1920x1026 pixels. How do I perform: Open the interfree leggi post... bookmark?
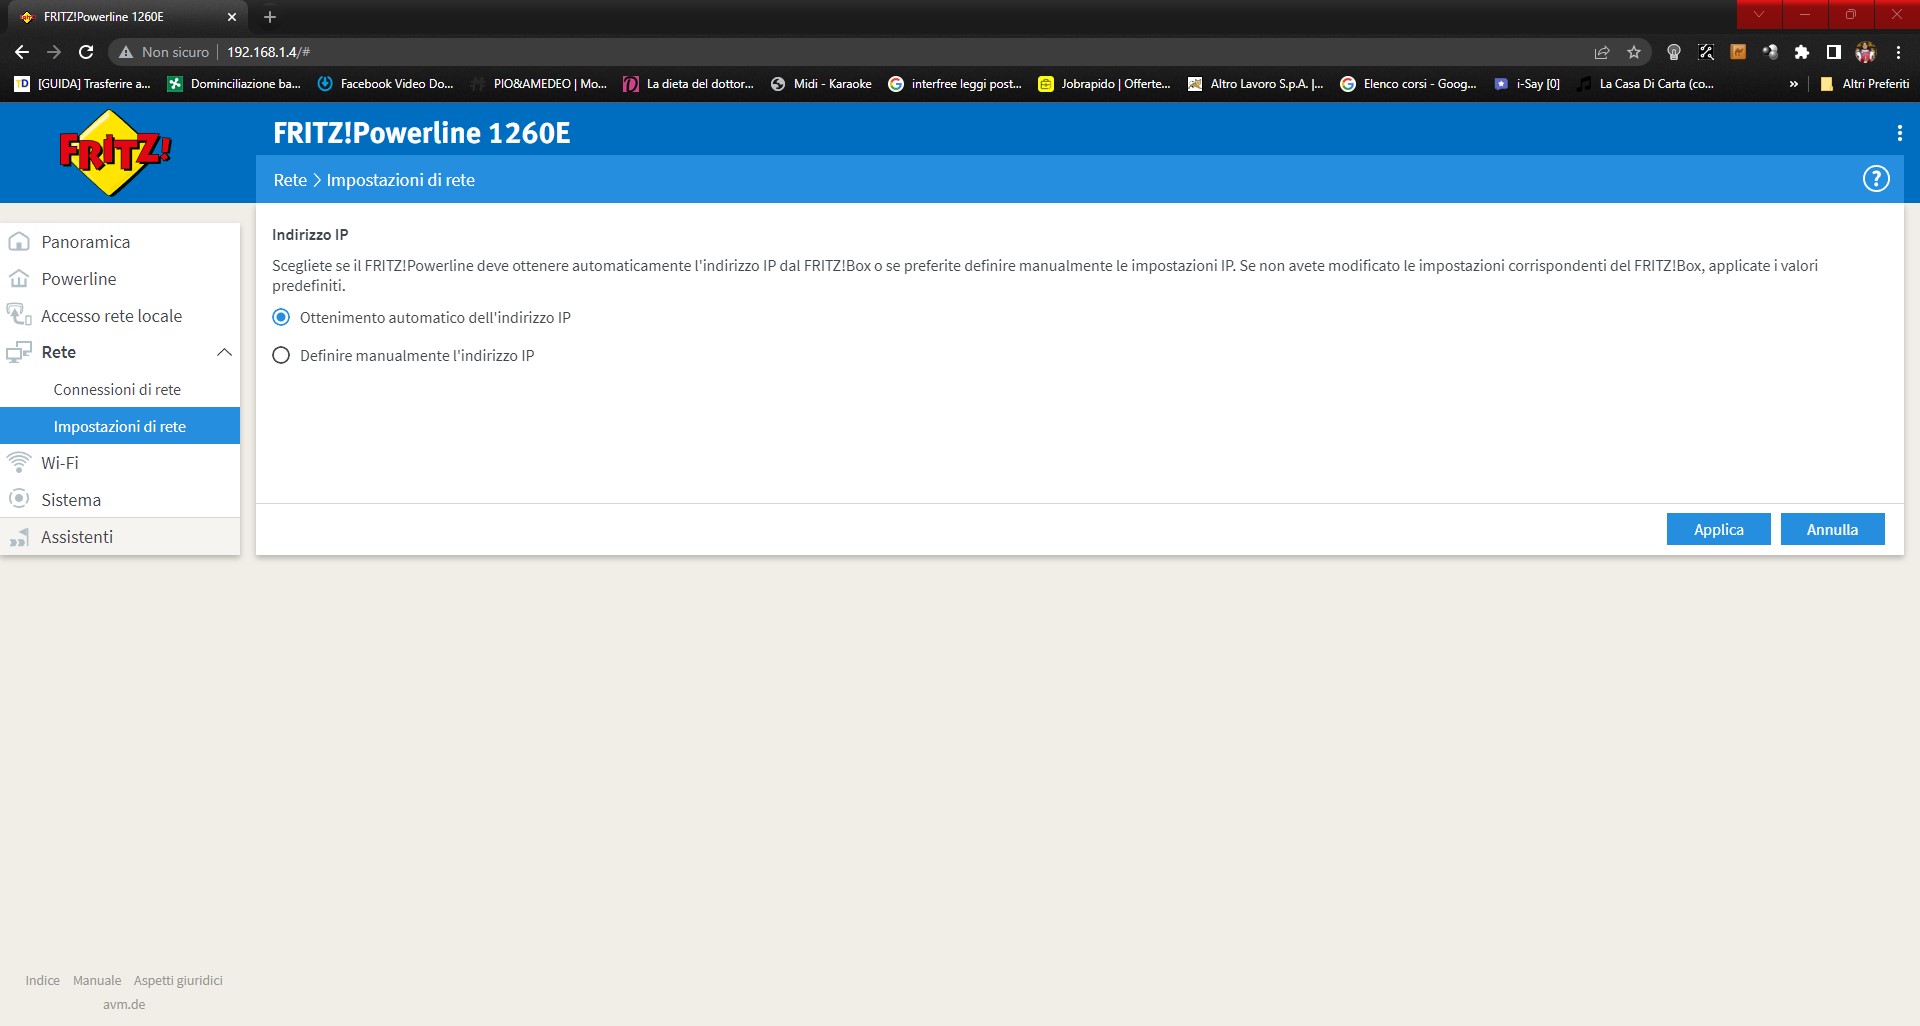point(956,84)
